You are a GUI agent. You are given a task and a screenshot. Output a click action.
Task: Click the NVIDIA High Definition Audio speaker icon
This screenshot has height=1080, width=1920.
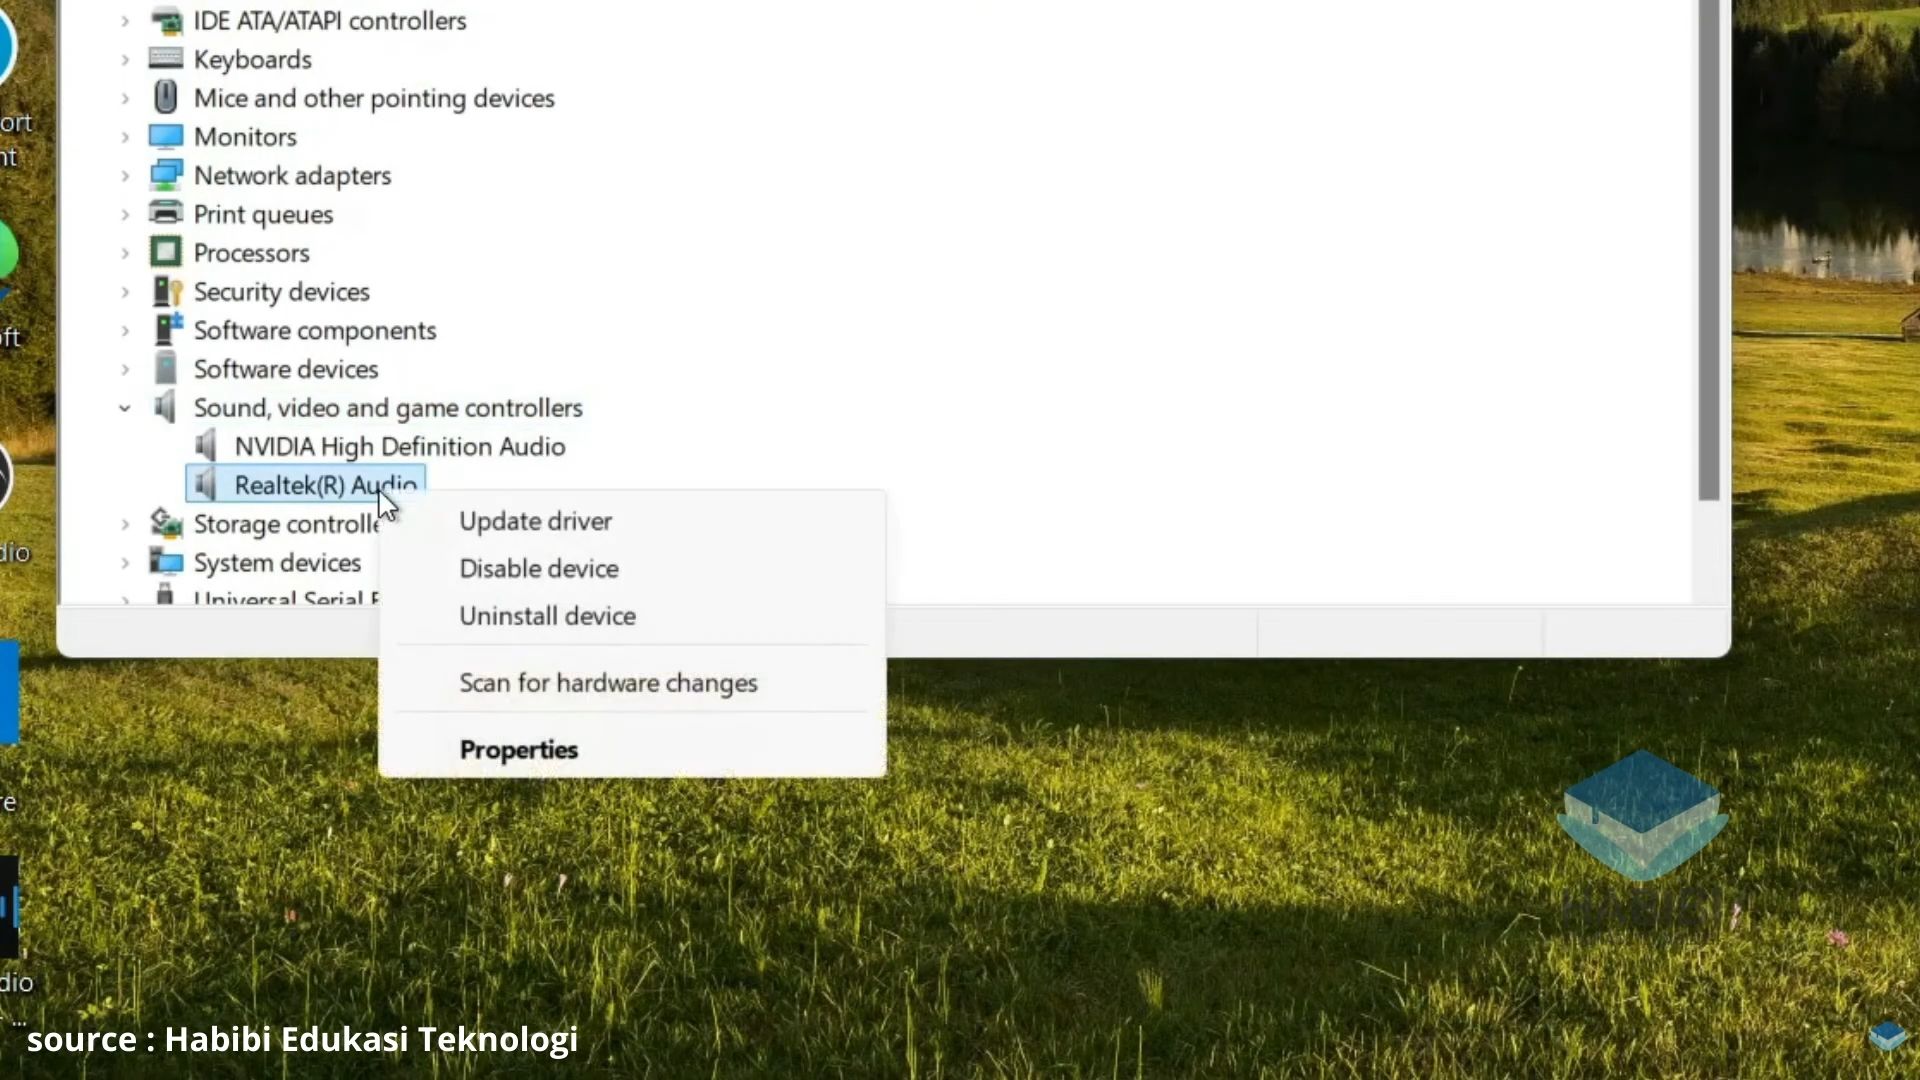[x=206, y=446]
